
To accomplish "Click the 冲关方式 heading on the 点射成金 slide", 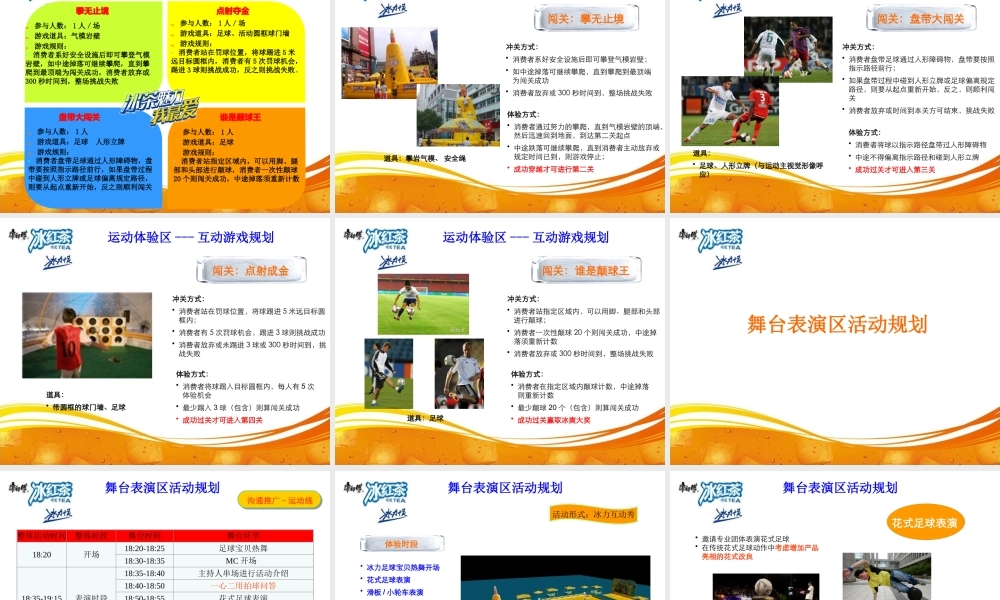I will click(x=188, y=298).
